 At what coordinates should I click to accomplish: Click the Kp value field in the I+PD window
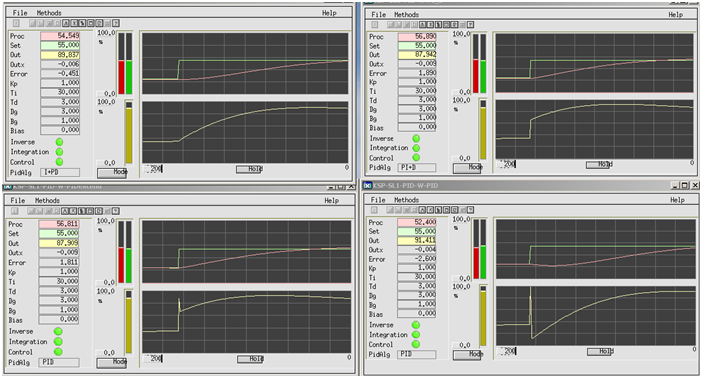point(60,83)
